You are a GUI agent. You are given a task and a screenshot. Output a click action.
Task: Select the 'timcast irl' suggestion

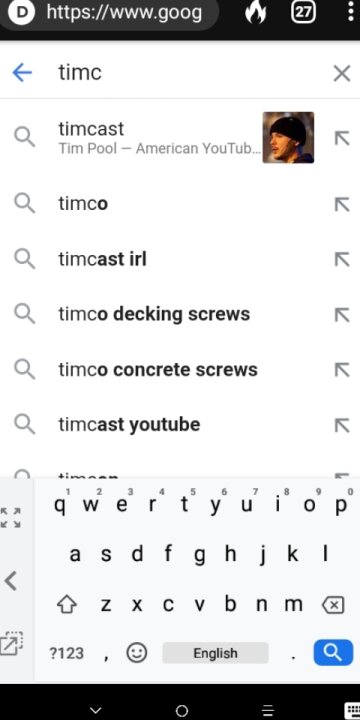[180, 259]
